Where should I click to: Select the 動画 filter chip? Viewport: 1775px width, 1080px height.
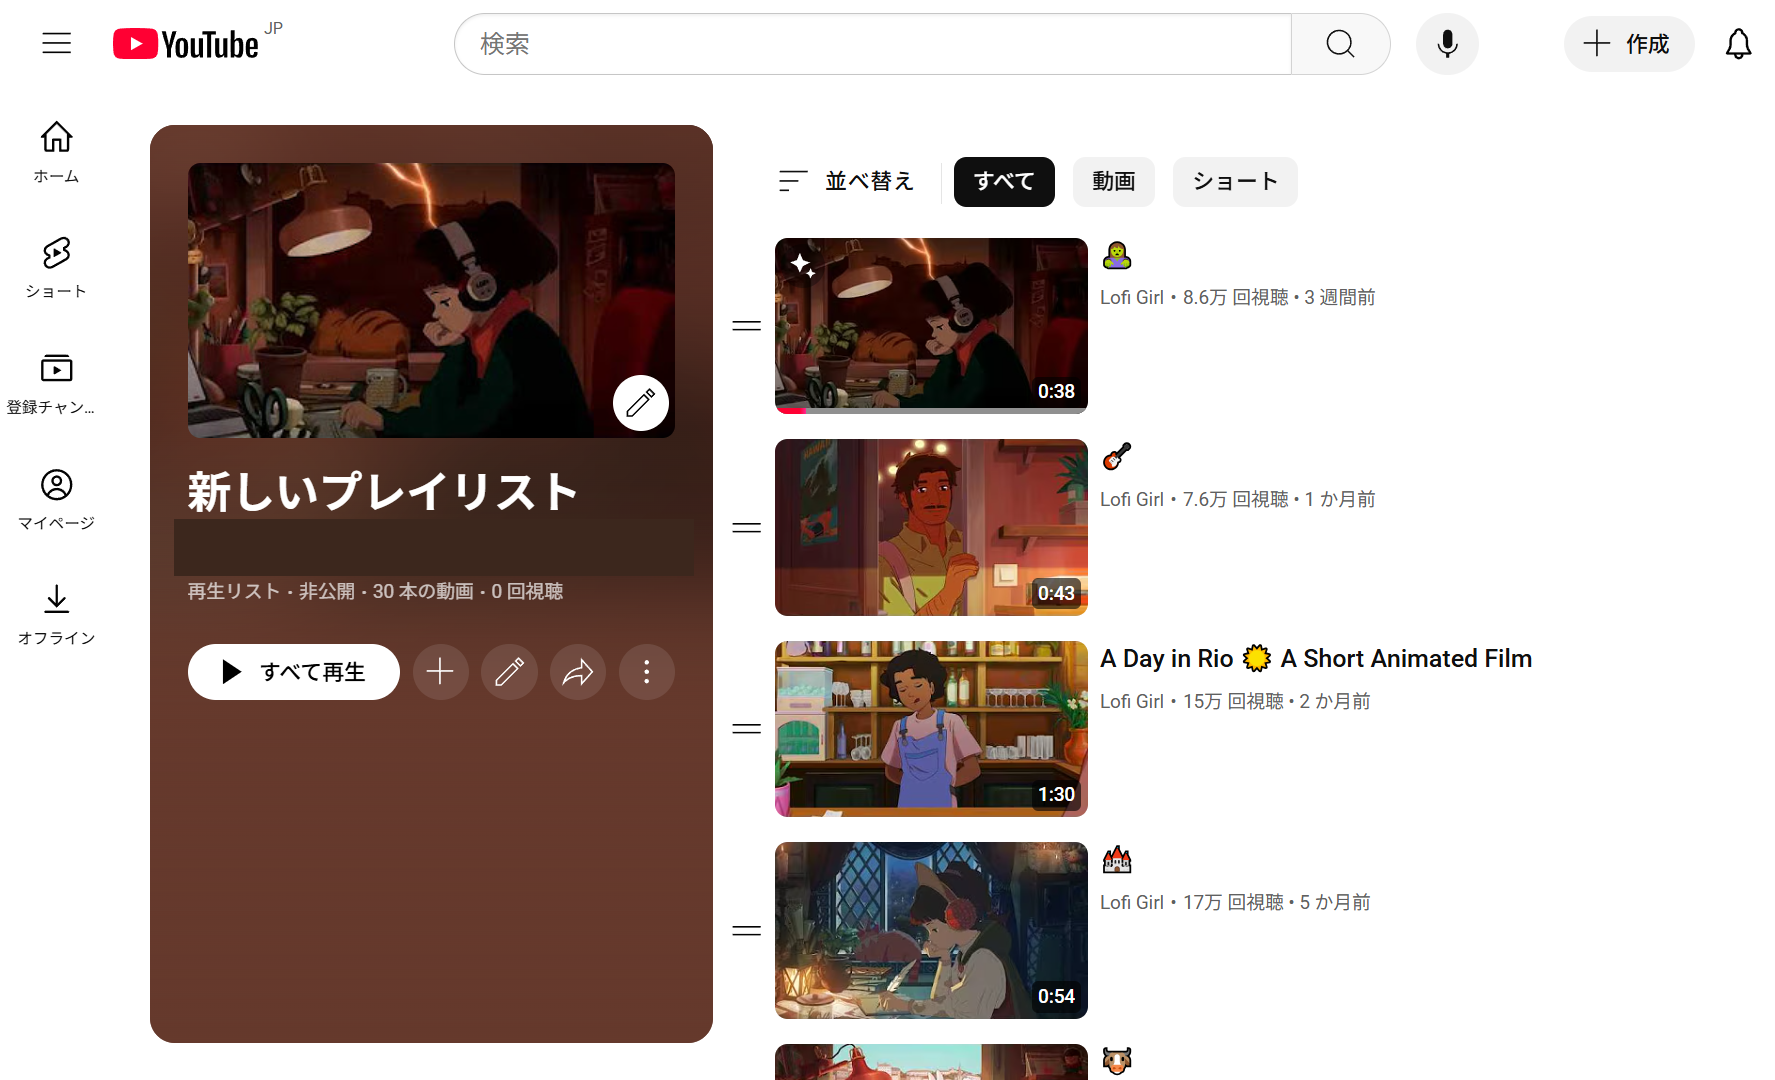[x=1113, y=182]
